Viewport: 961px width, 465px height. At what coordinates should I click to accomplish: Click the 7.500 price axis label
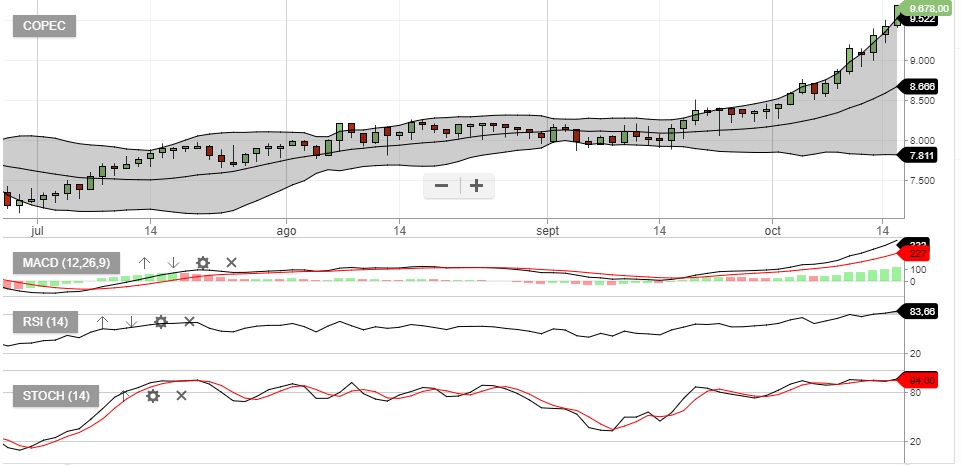pos(922,180)
